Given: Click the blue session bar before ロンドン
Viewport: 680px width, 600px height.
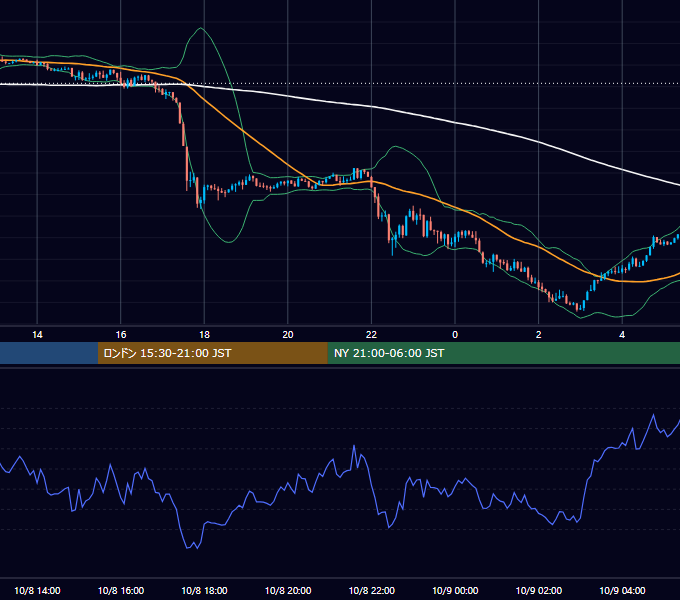Looking at the screenshot, I should tap(49, 353).
